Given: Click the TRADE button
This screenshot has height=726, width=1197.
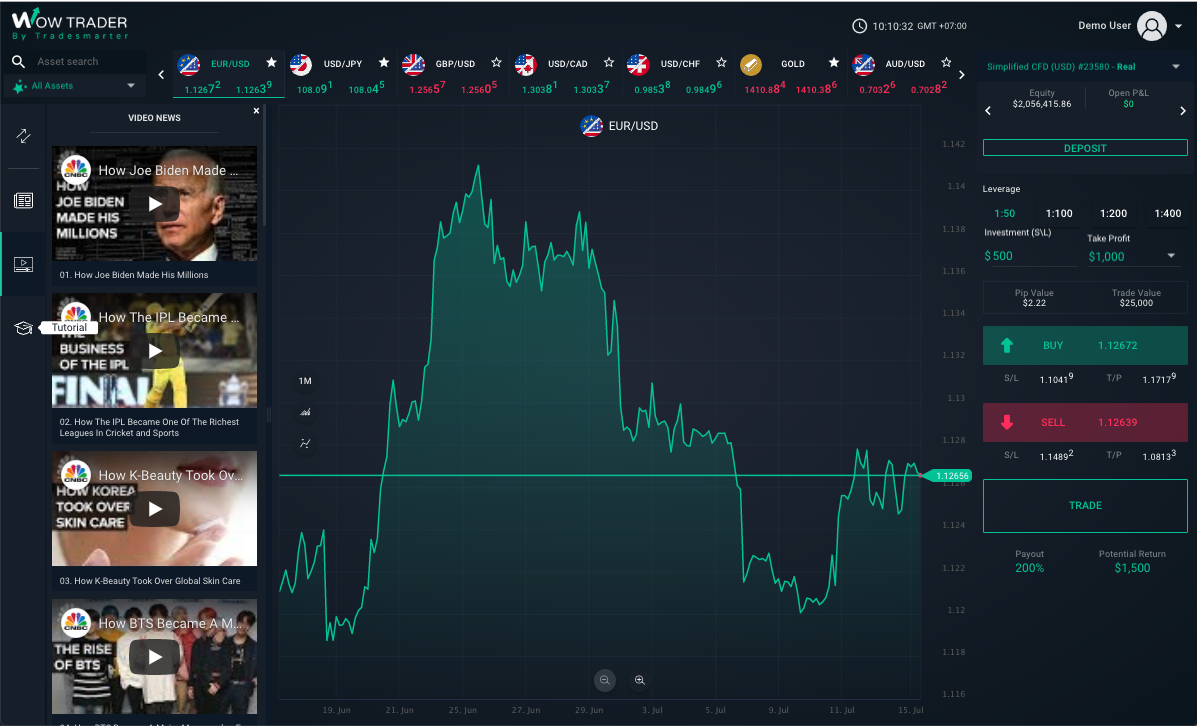Looking at the screenshot, I should click(x=1085, y=505).
